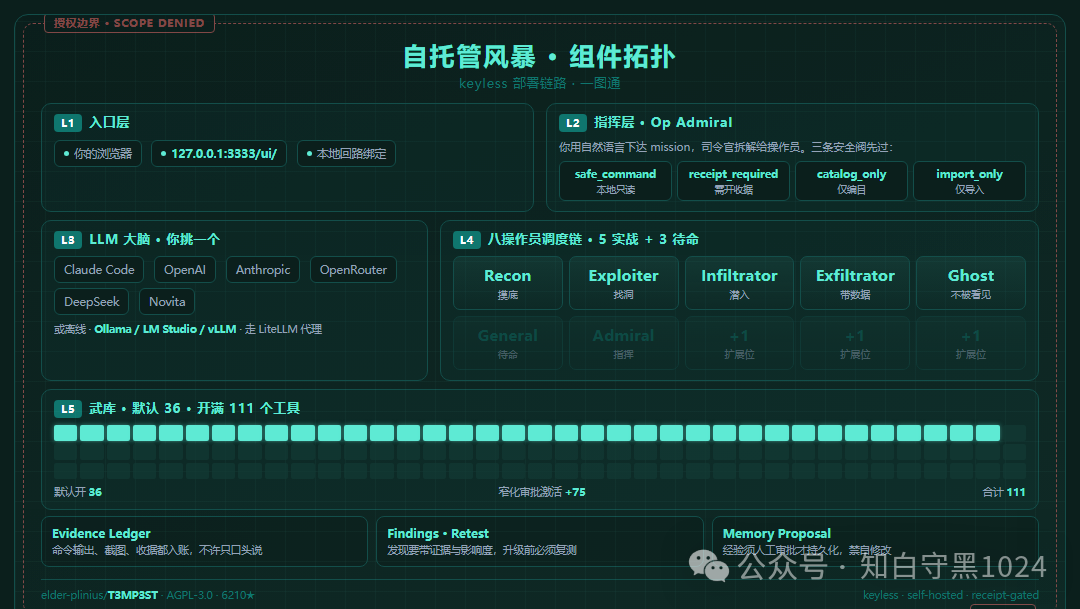Click the L2 command layer badge
This screenshot has height=609, width=1080.
click(x=572, y=123)
